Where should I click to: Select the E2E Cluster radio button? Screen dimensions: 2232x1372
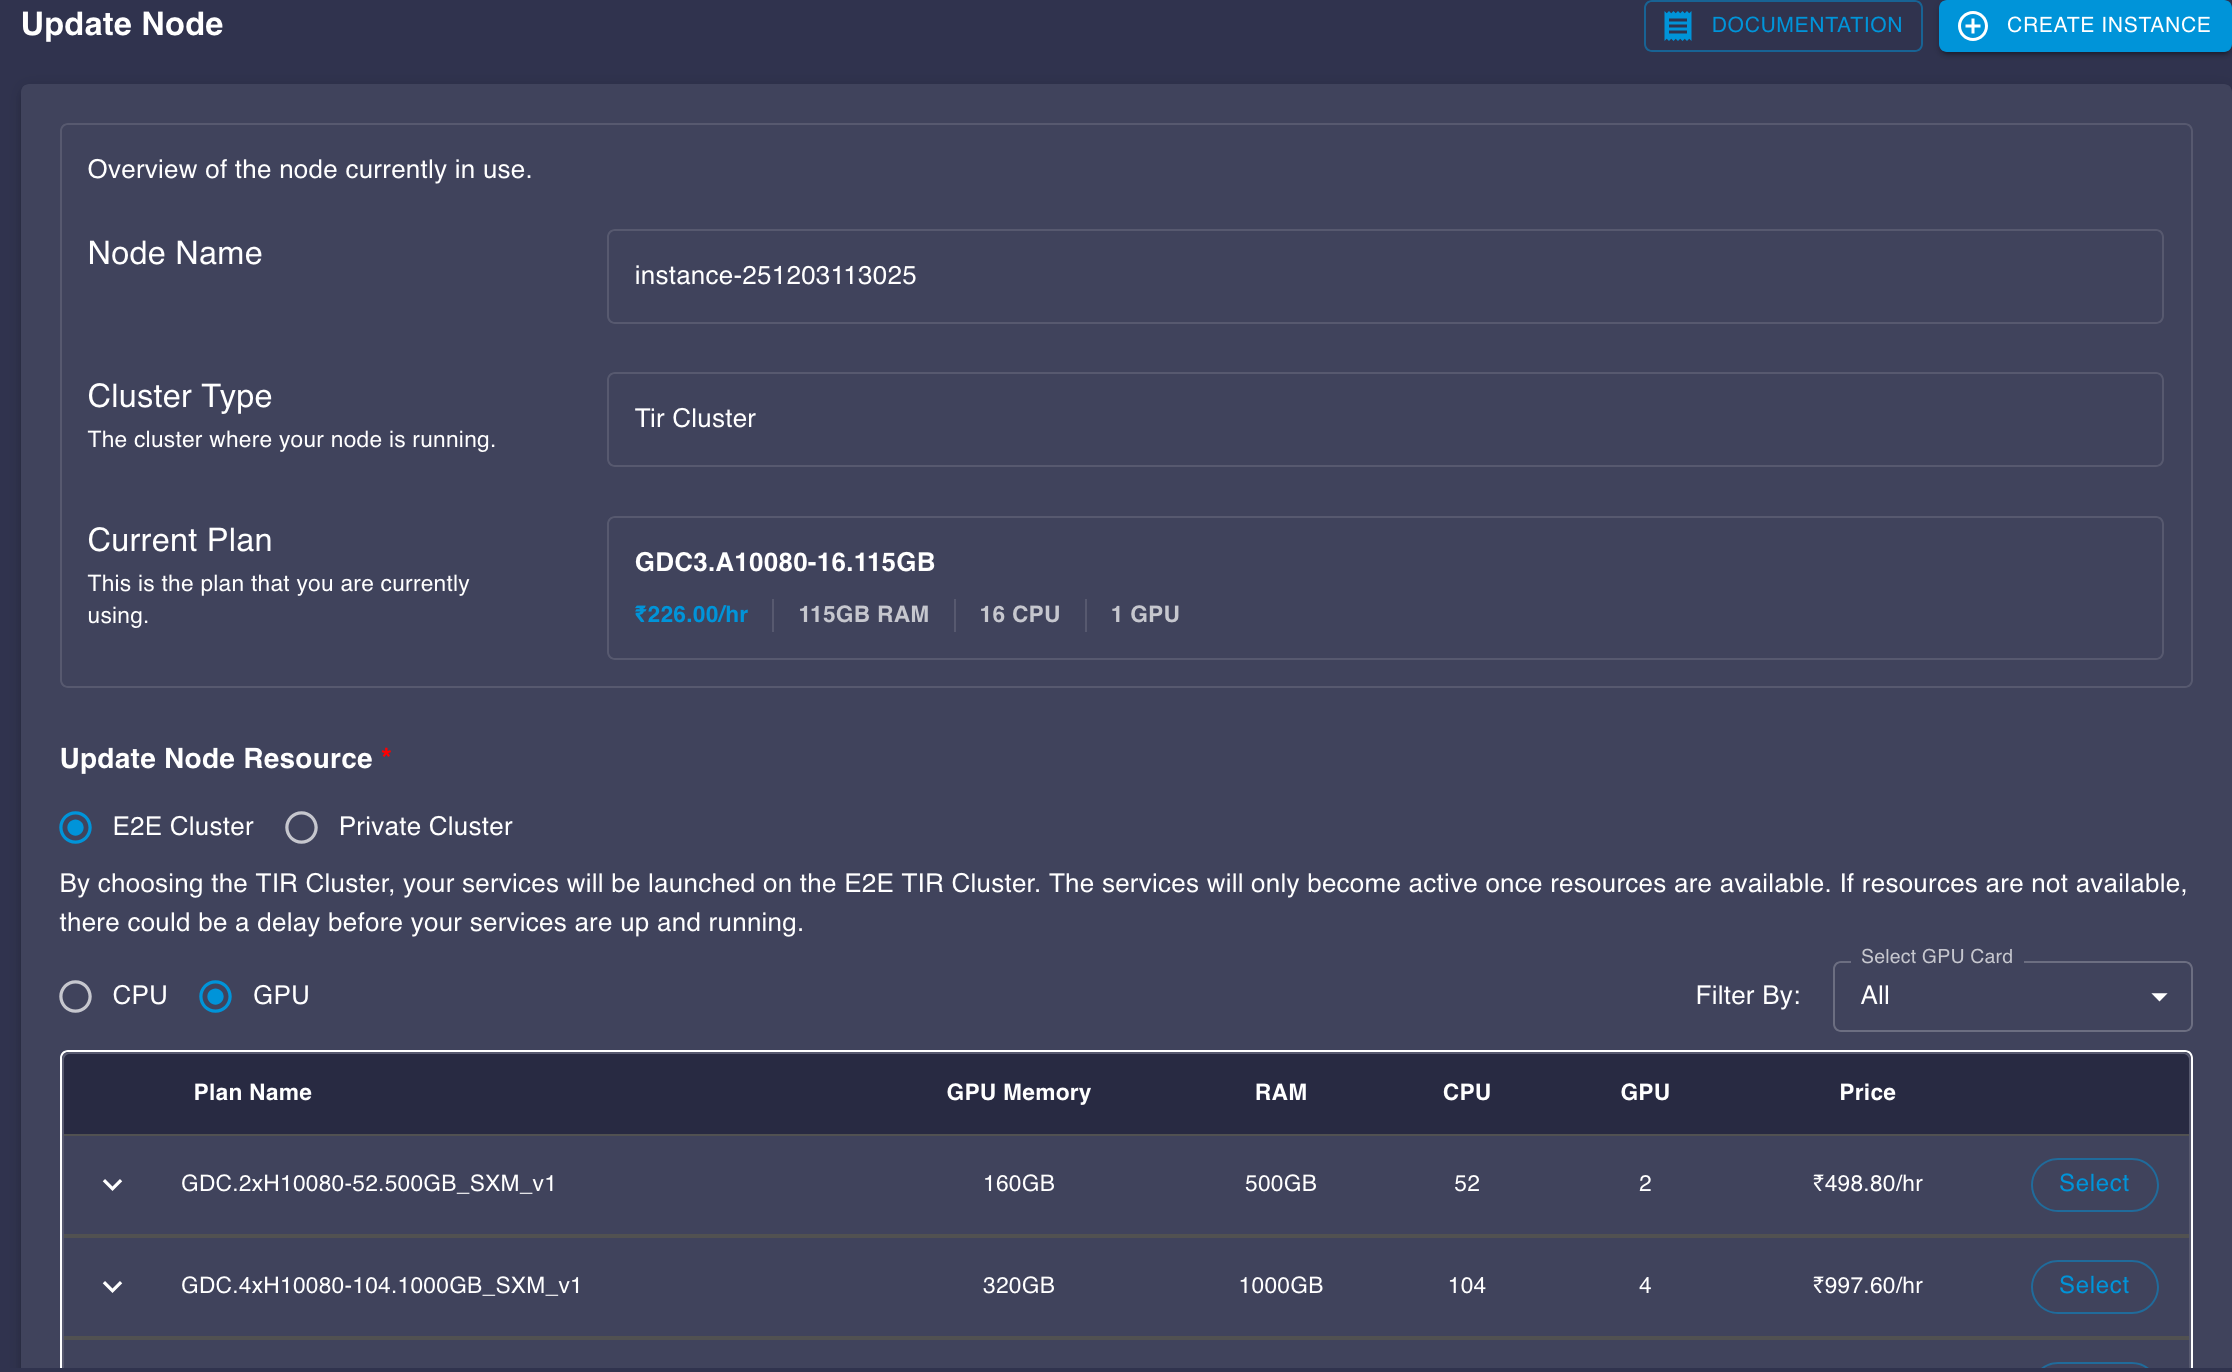pos(76,827)
